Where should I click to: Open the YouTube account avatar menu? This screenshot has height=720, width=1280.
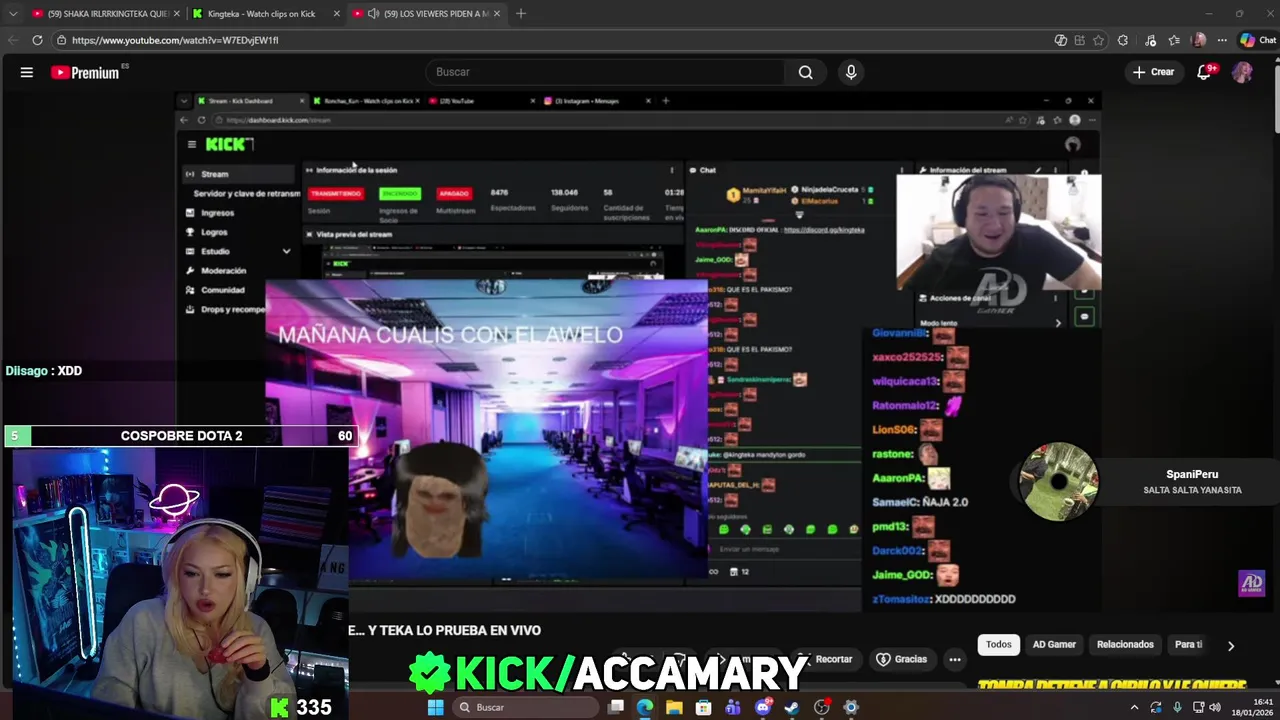[1242, 72]
